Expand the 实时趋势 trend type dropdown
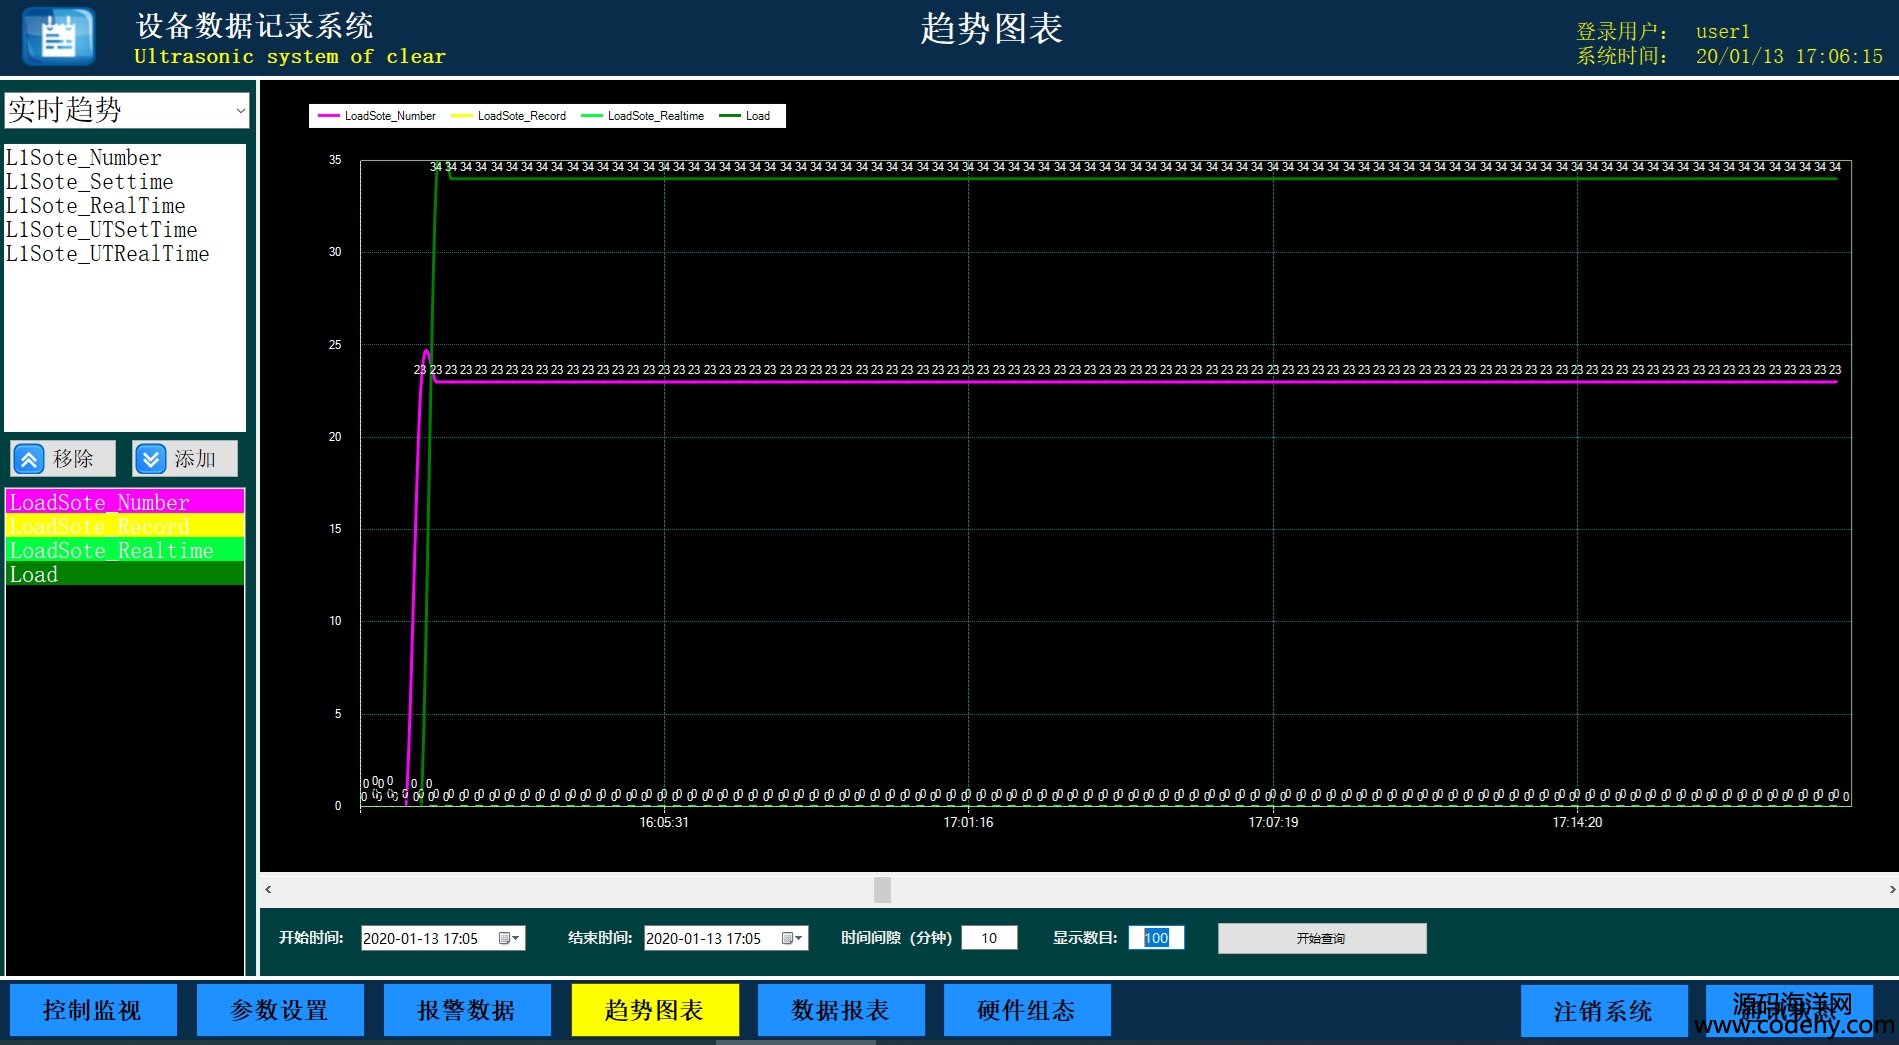This screenshot has height=1045, width=1899. 240,110
